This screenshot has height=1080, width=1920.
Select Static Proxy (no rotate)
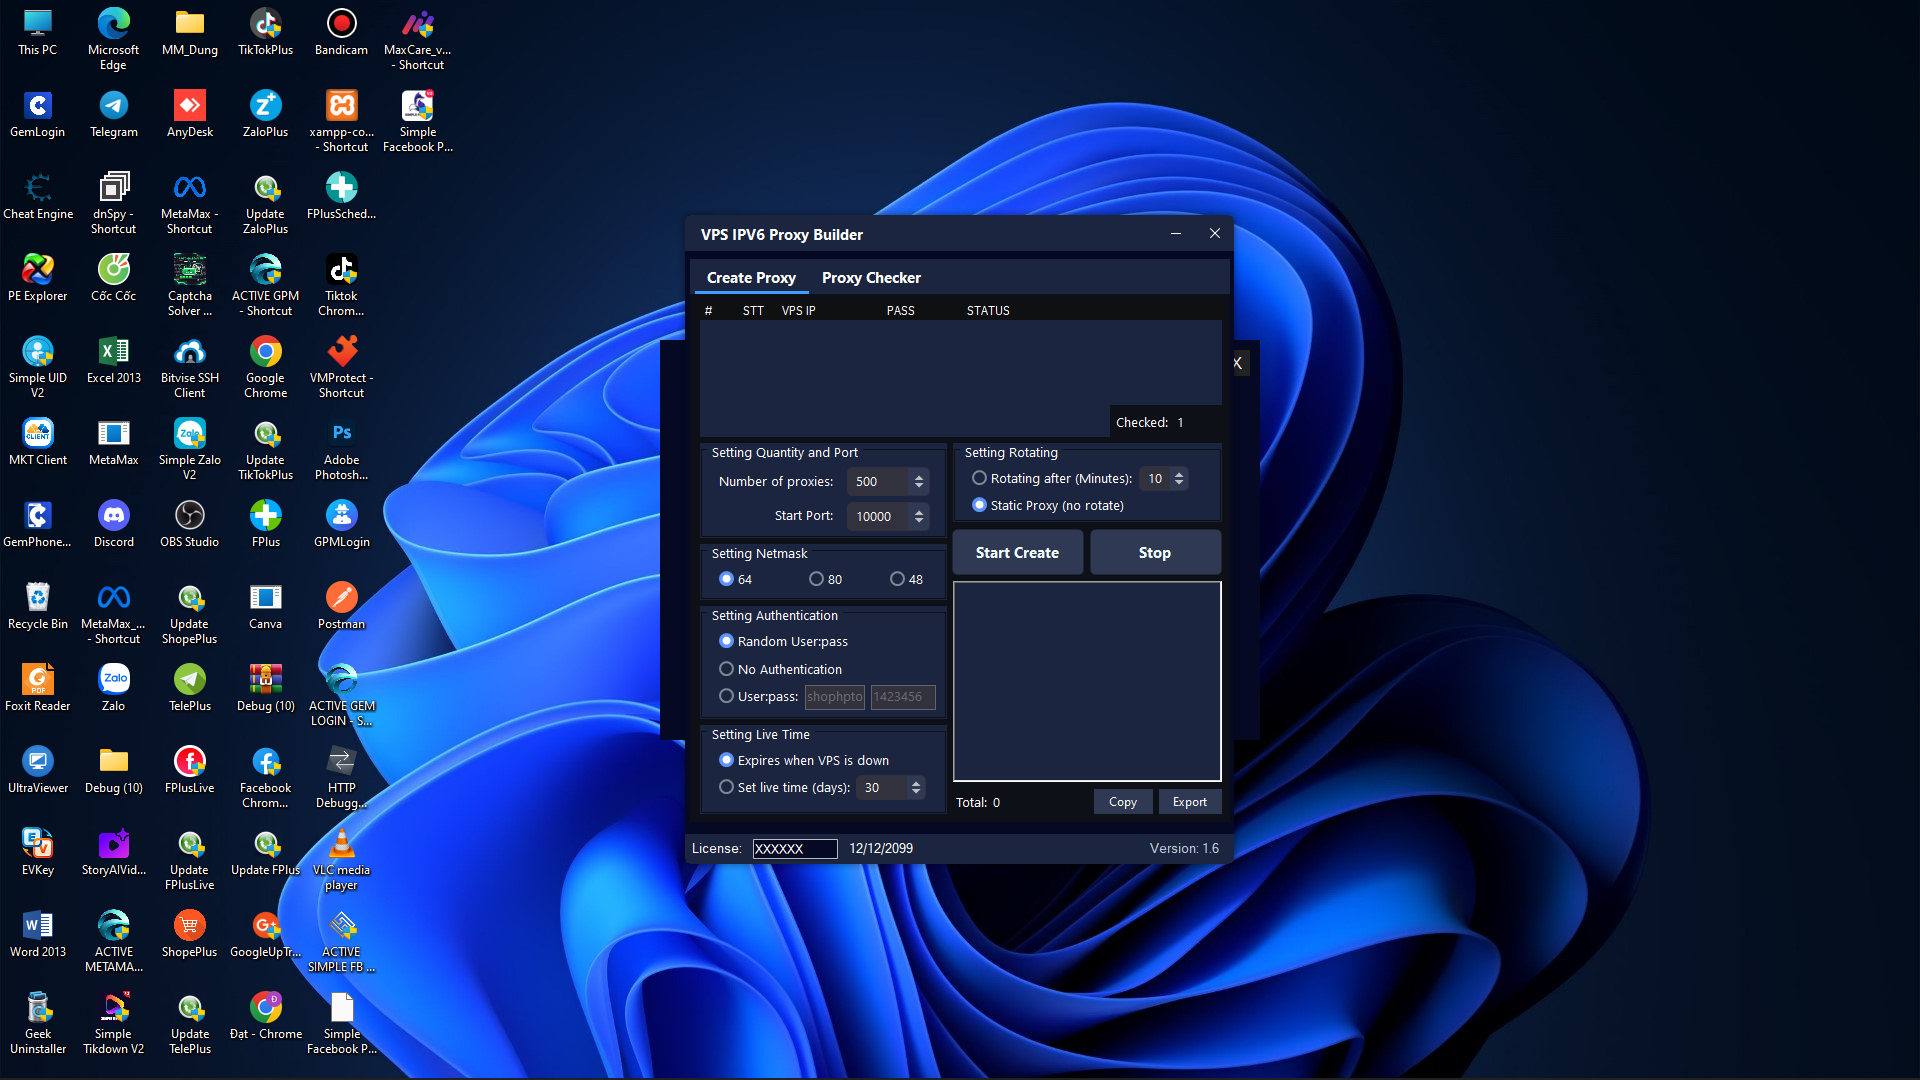coord(980,505)
